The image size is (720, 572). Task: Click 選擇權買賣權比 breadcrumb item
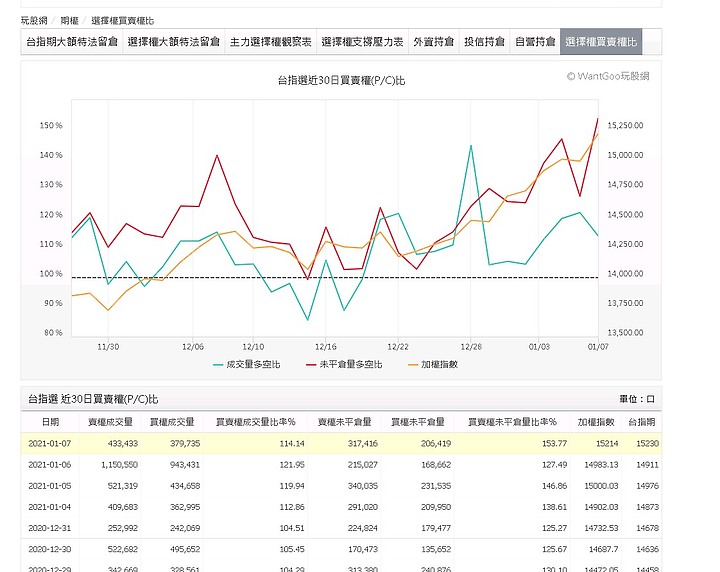click(123, 21)
